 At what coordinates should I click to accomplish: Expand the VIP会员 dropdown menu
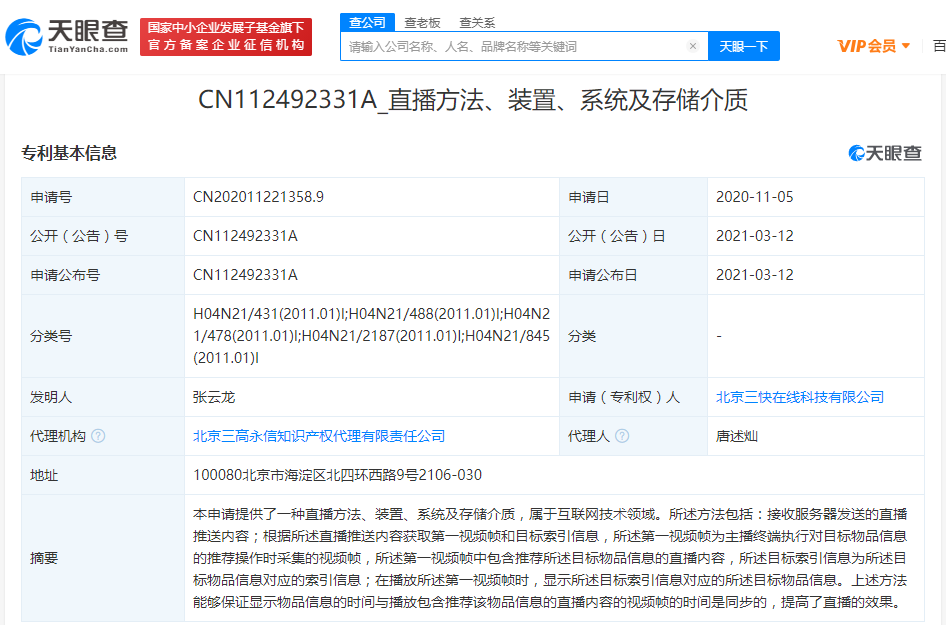click(873, 46)
